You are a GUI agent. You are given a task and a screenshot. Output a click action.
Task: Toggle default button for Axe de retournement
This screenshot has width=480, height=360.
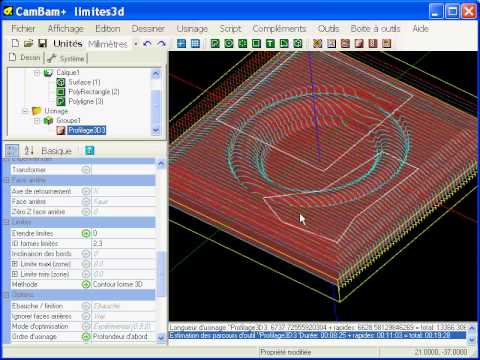86,191
